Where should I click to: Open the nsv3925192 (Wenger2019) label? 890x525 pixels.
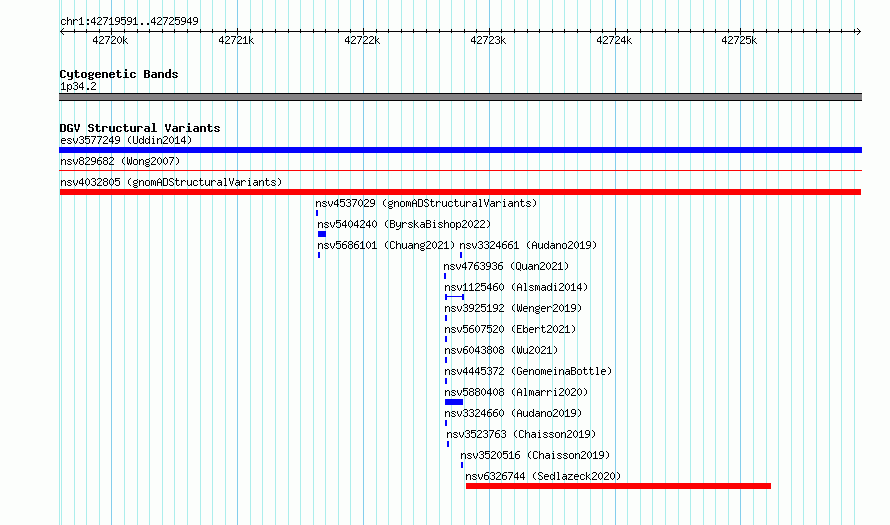[x=513, y=308]
